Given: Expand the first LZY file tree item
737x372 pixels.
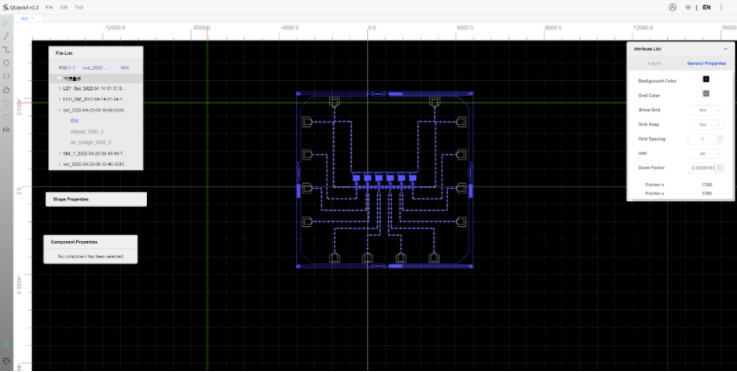Looking at the screenshot, I should coord(59,88).
